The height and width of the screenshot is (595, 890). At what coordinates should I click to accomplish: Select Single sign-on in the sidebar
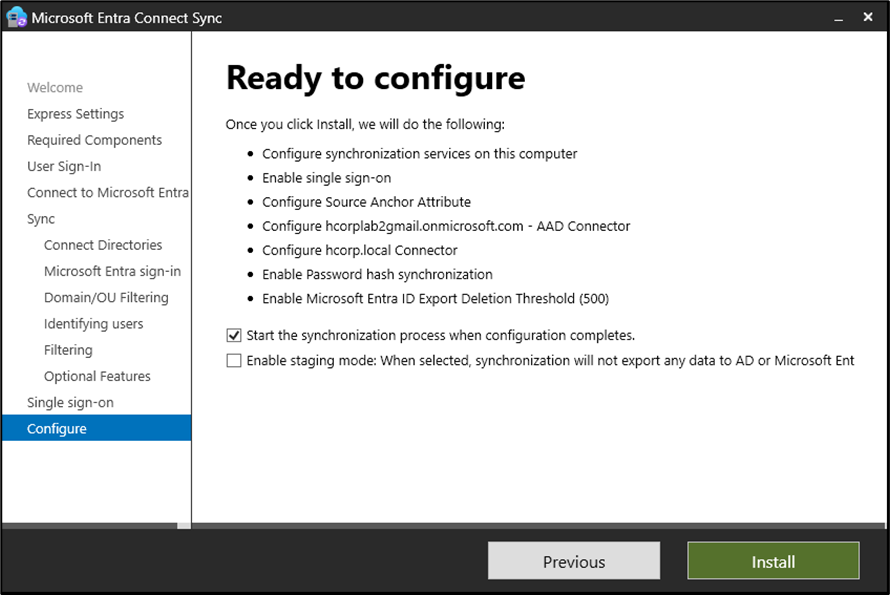pyautogui.click(x=70, y=402)
